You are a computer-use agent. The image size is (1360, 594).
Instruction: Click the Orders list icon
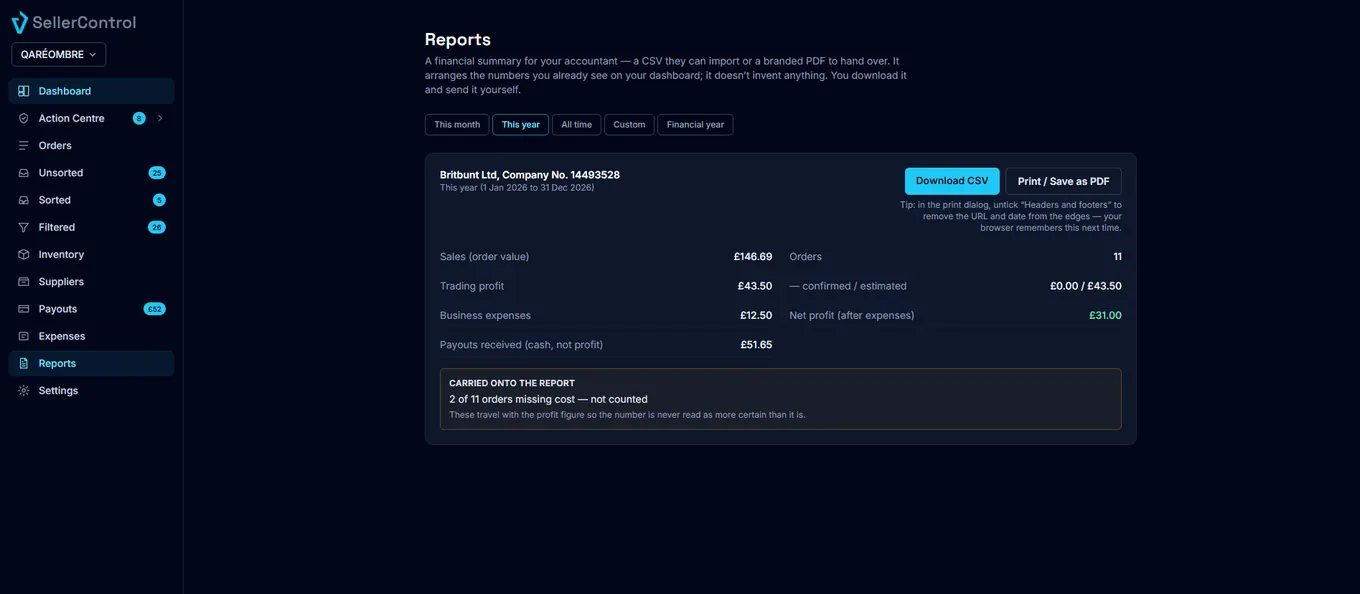point(24,146)
